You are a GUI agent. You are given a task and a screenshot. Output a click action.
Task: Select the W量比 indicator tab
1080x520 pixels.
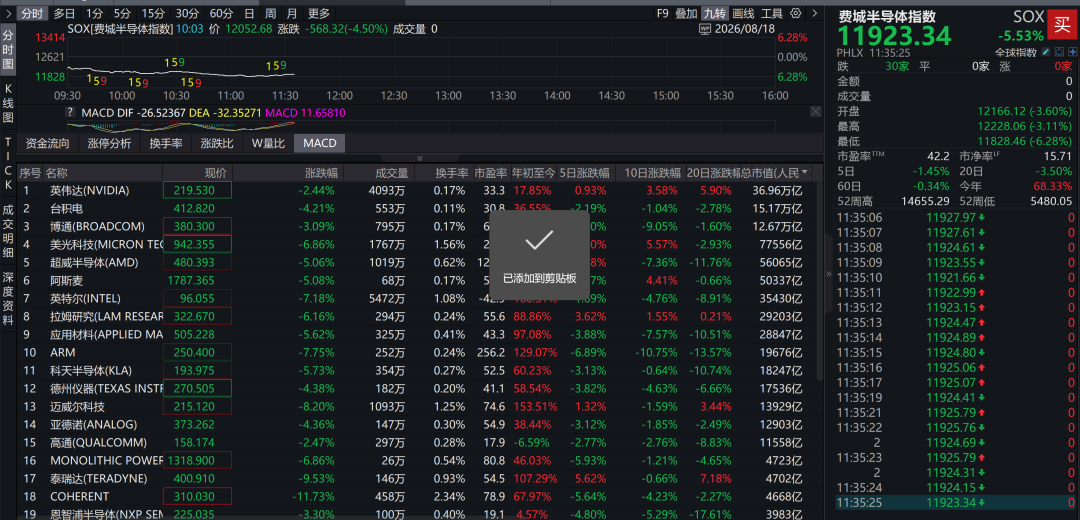coord(268,143)
